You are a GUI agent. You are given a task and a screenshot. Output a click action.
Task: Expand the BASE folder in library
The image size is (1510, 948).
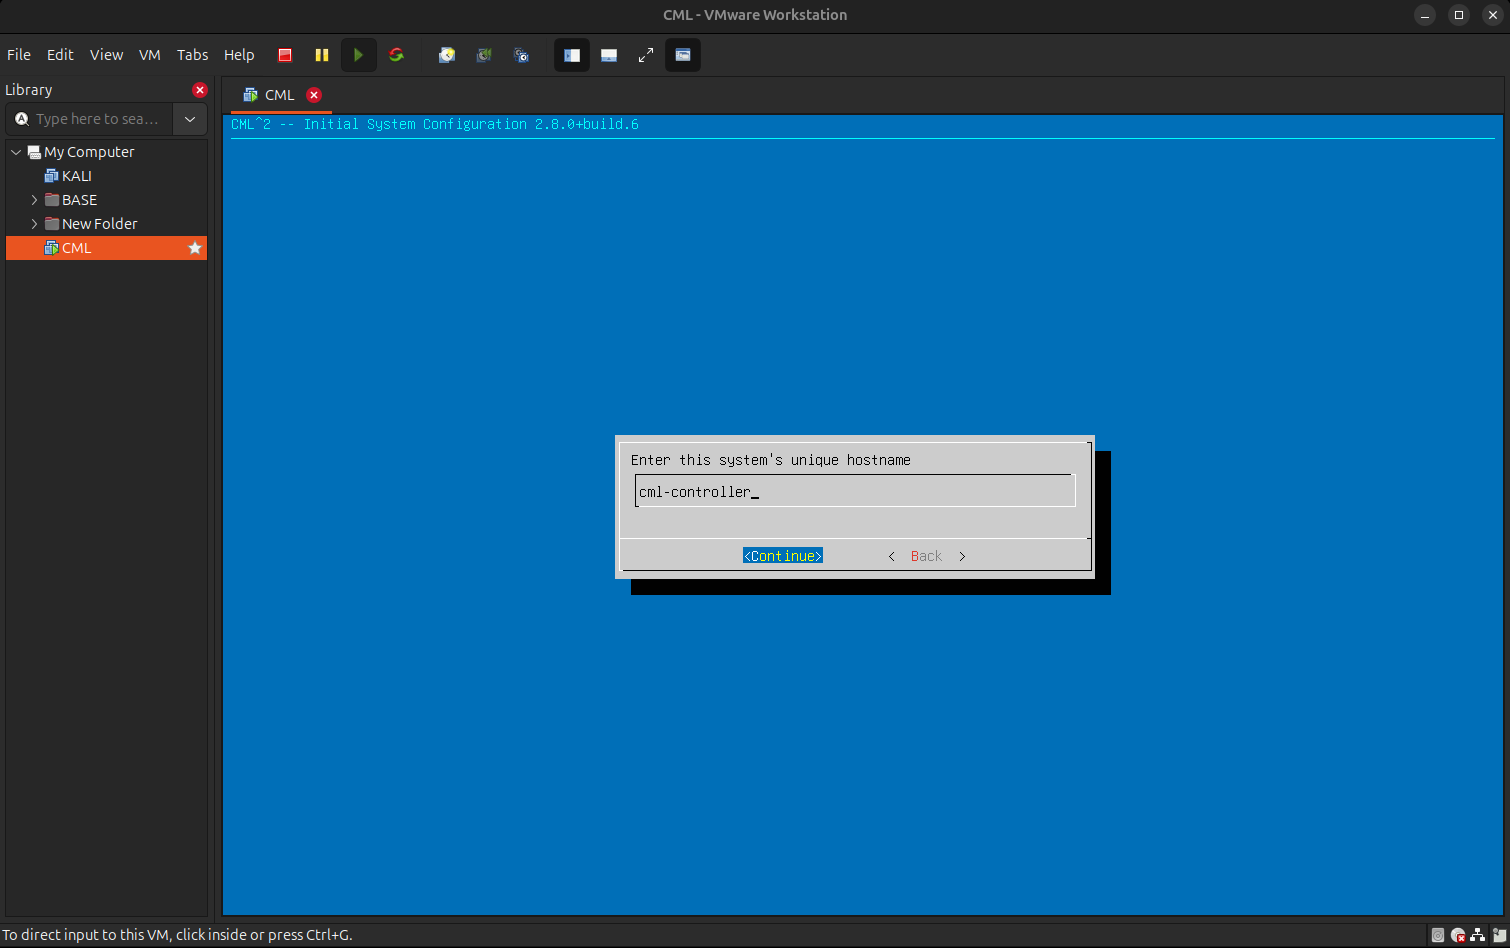[x=34, y=200]
